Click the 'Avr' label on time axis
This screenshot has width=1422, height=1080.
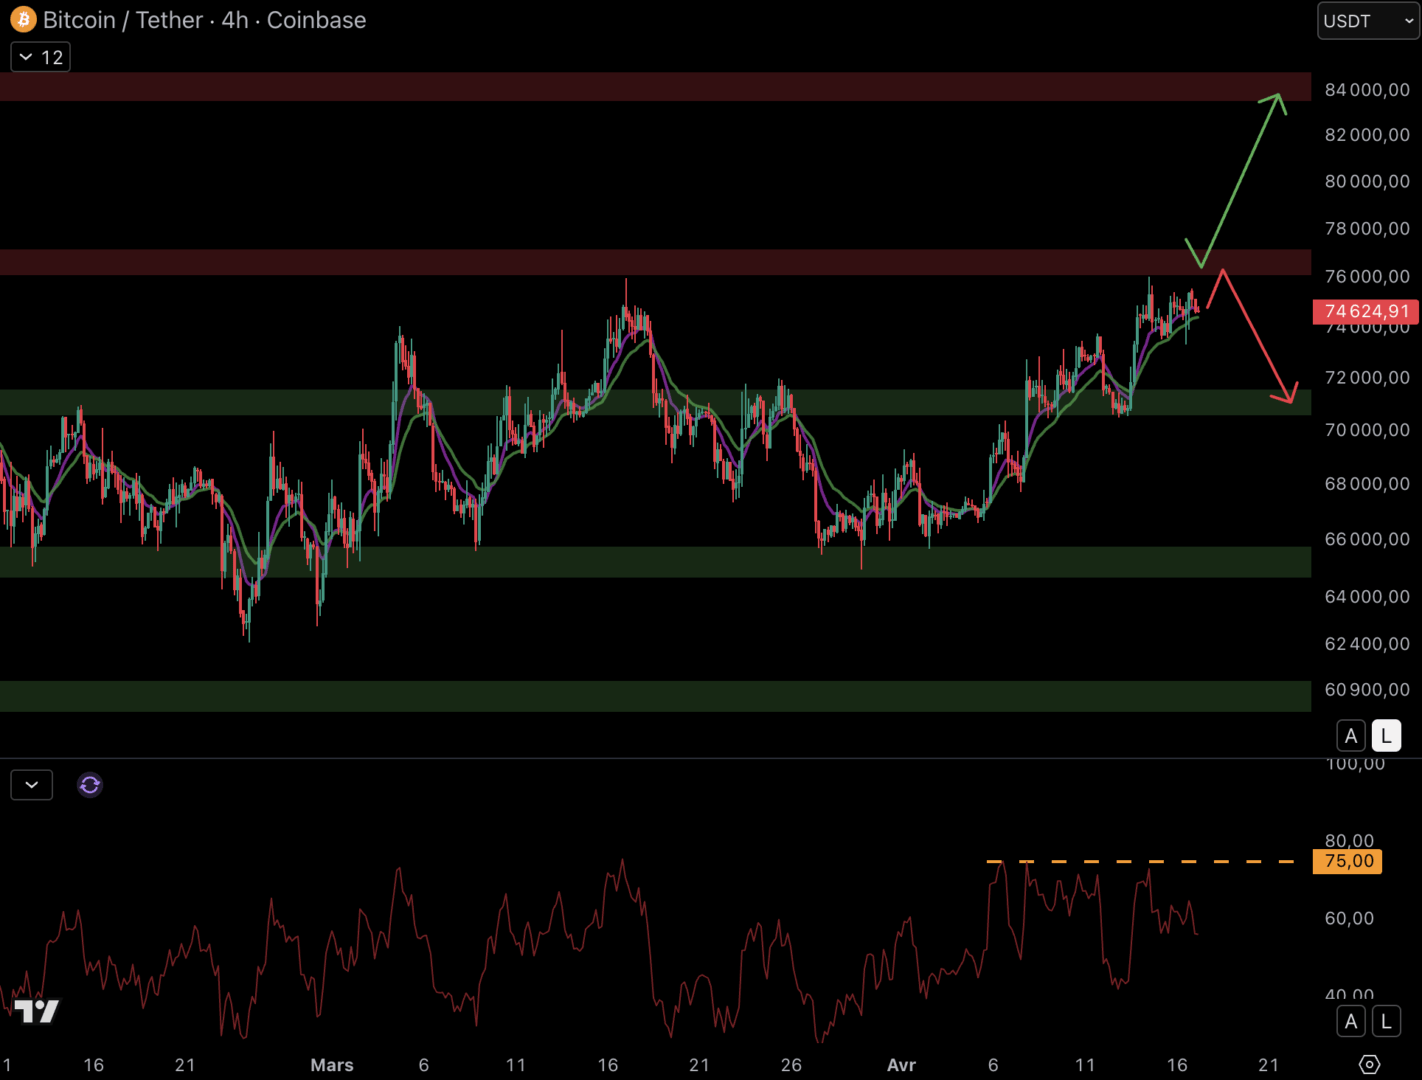point(901,1065)
